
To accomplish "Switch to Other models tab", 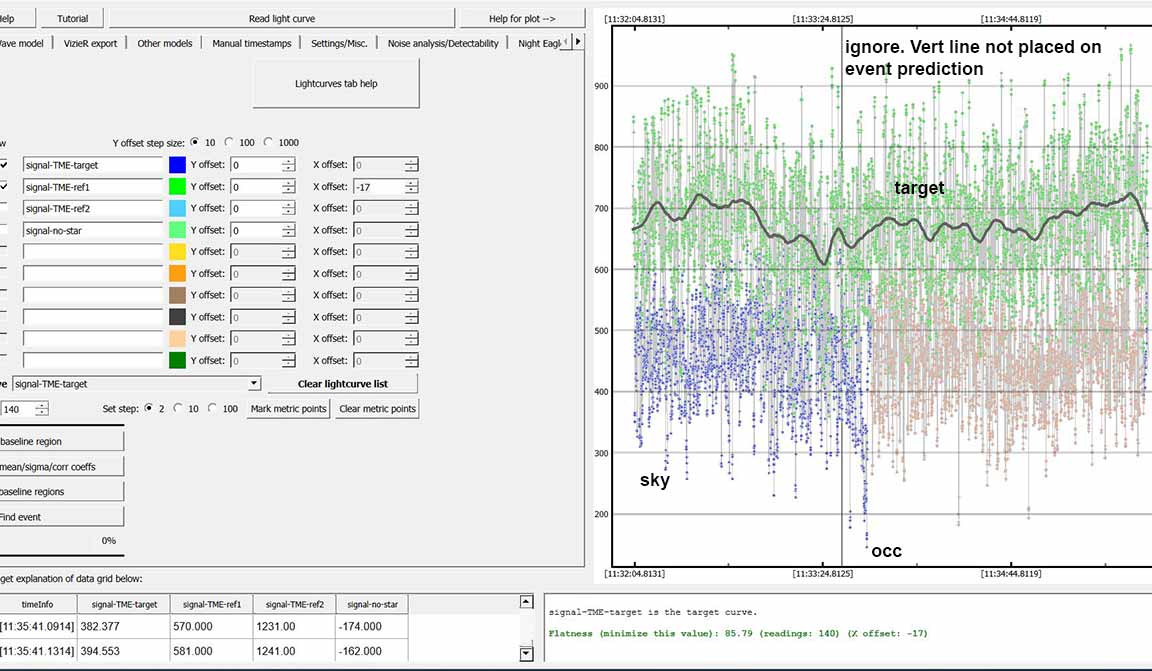I will tap(165, 43).
